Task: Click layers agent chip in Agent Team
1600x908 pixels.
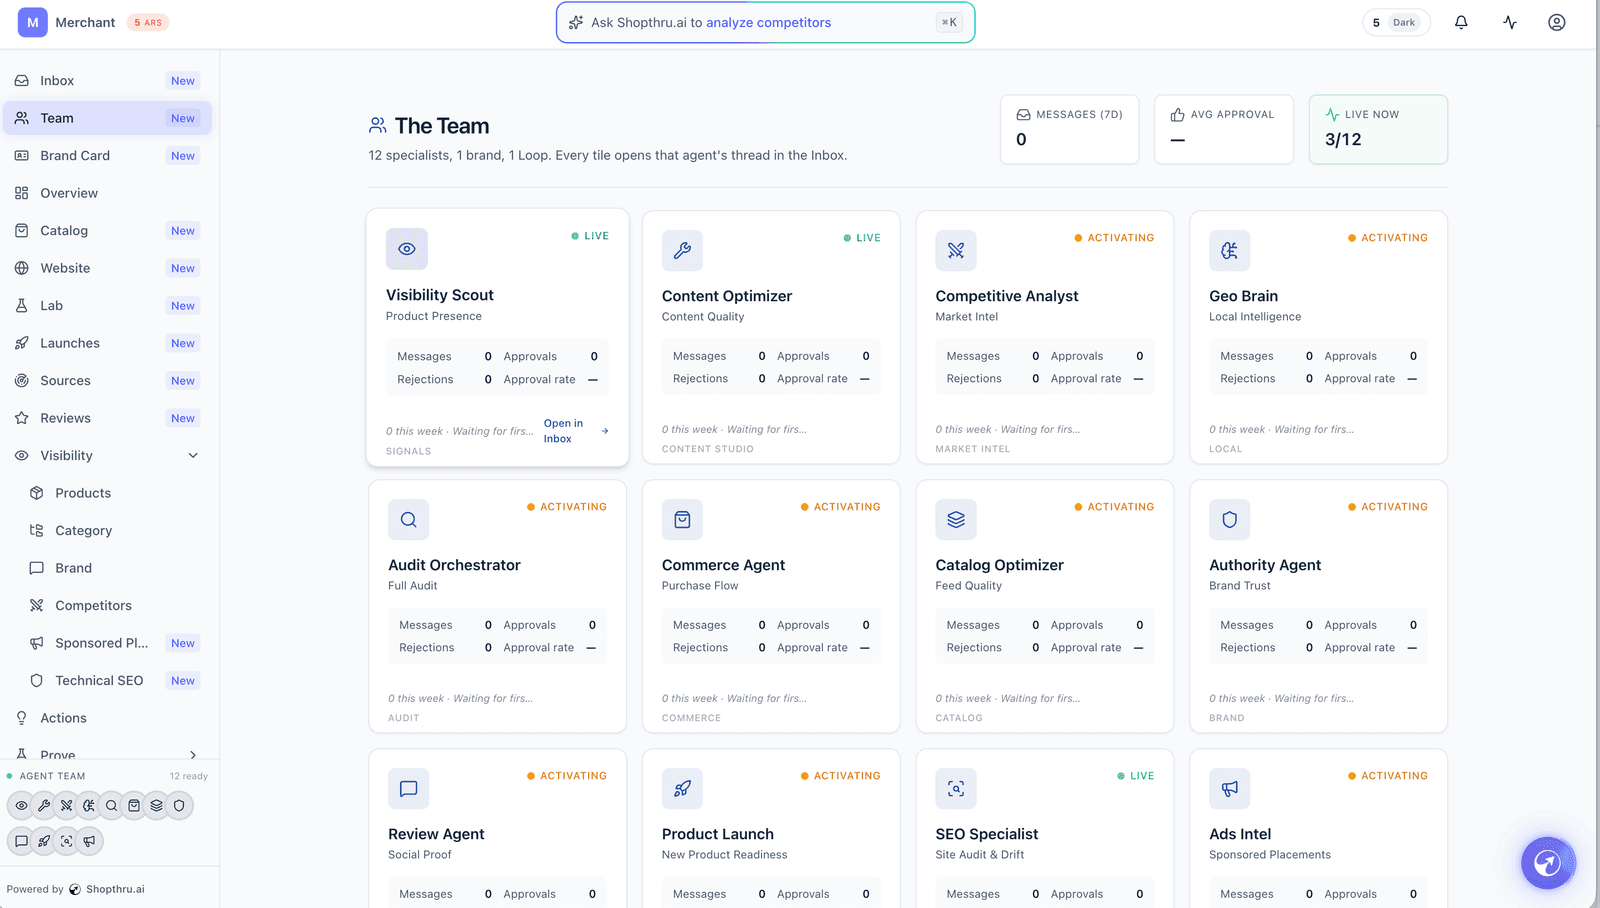Action: tap(156, 805)
